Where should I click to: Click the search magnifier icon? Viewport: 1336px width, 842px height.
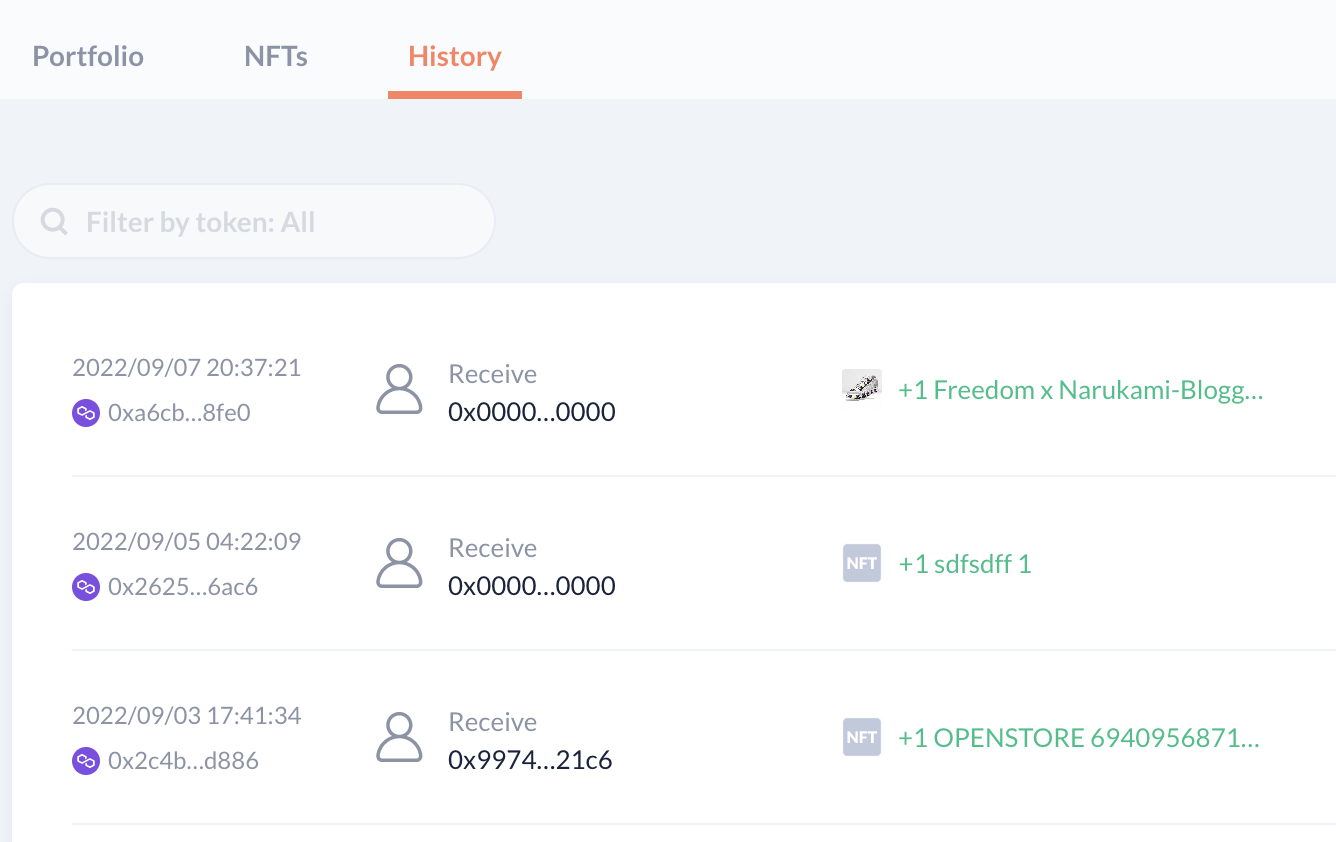54,221
